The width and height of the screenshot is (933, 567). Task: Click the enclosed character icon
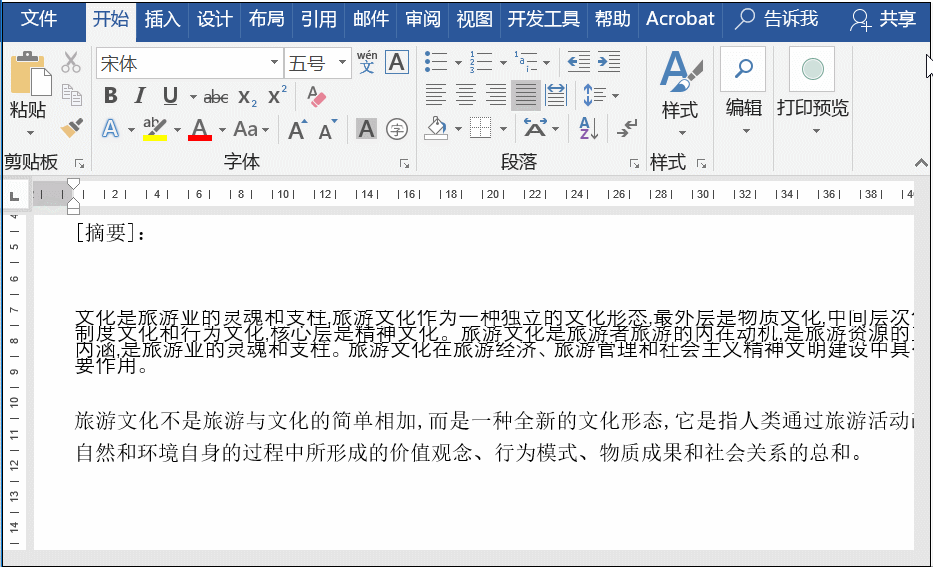coord(397,129)
